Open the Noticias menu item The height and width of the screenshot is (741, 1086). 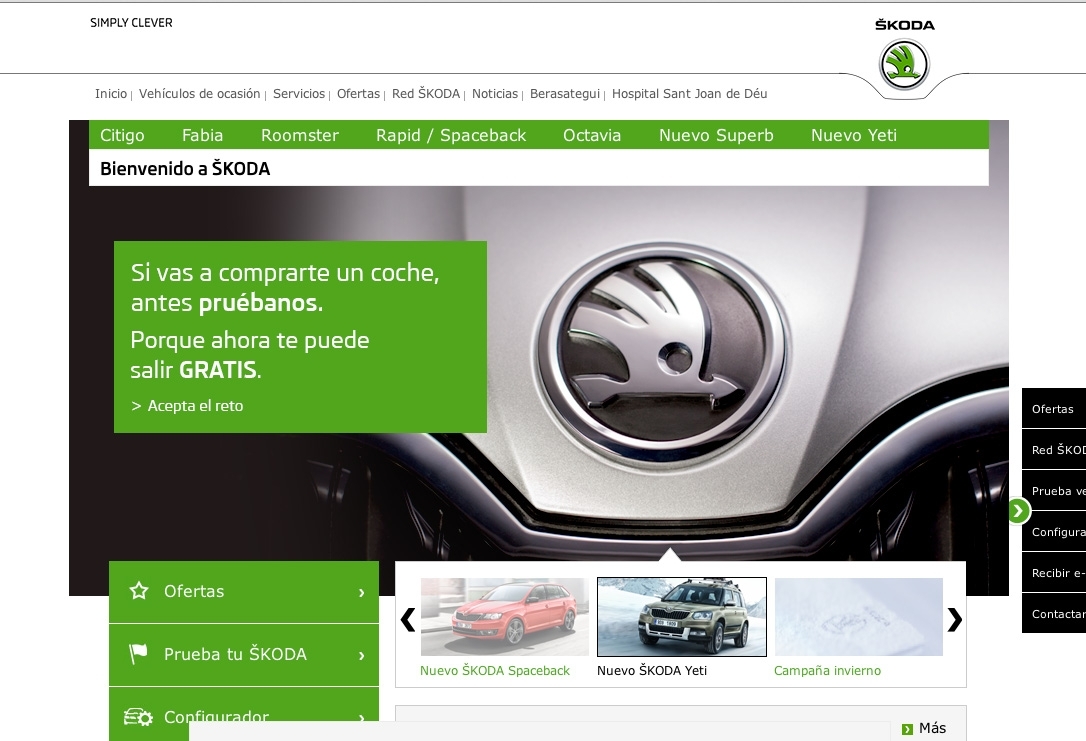point(495,93)
